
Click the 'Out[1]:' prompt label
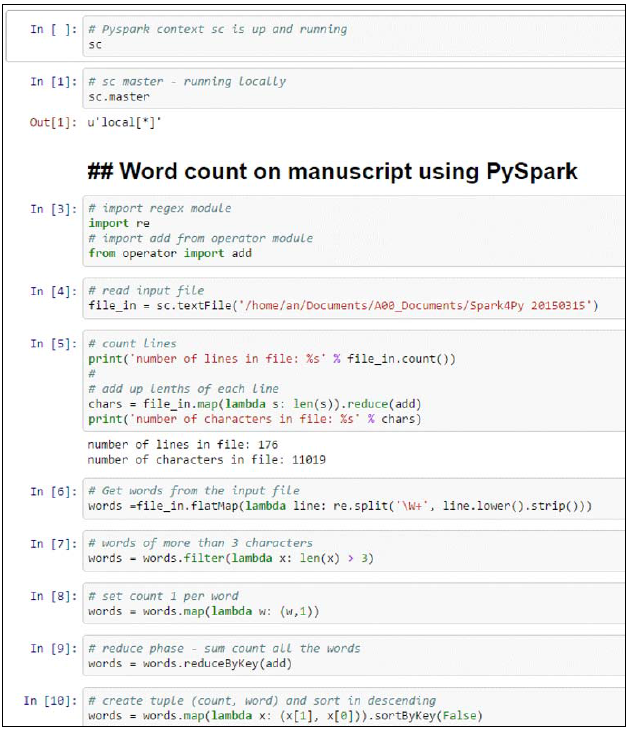[x=53, y=123]
